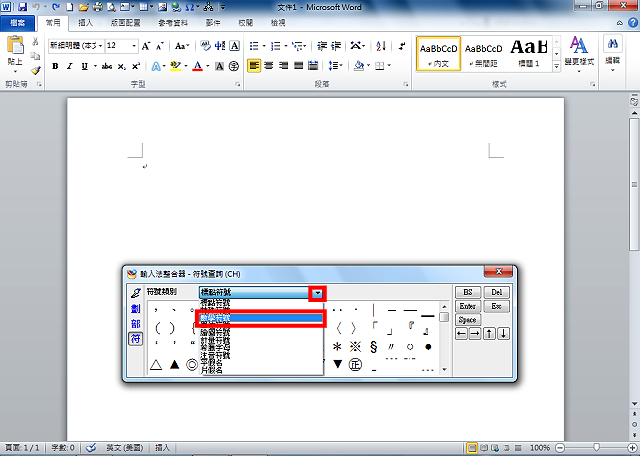The image size is (640, 456).
Task: Click the red font color A swatch
Action: pos(198,66)
